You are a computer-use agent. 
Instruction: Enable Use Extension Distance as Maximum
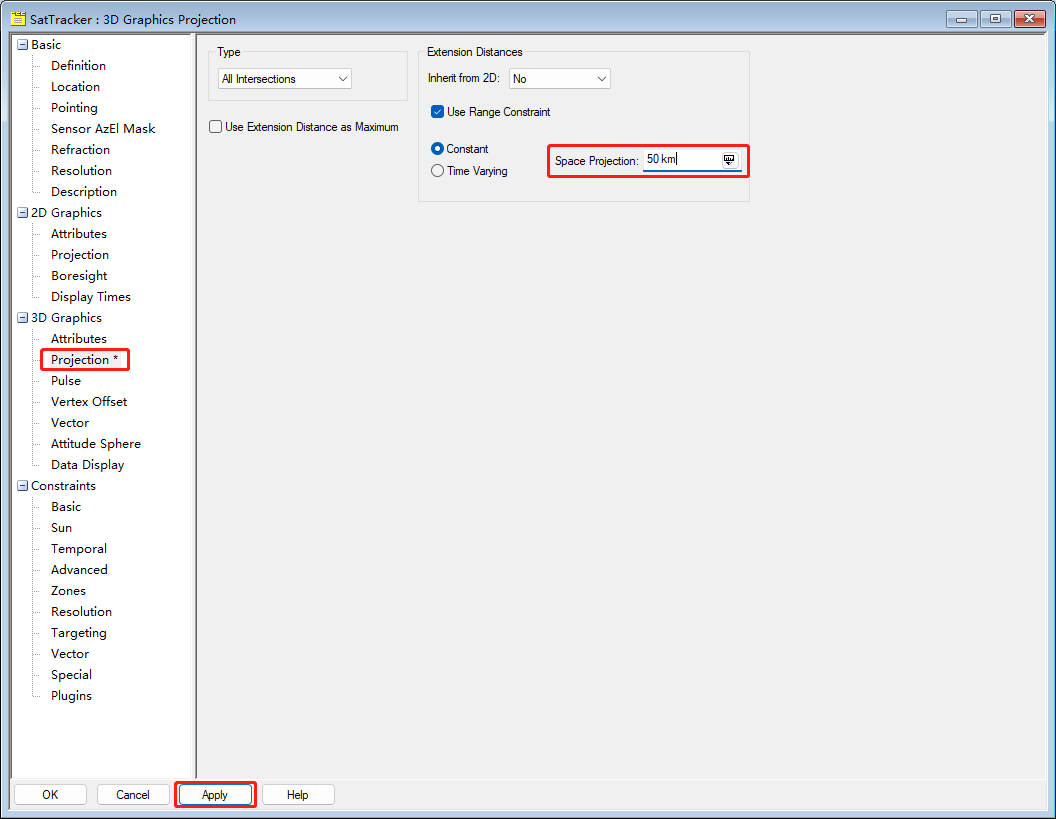(x=215, y=127)
